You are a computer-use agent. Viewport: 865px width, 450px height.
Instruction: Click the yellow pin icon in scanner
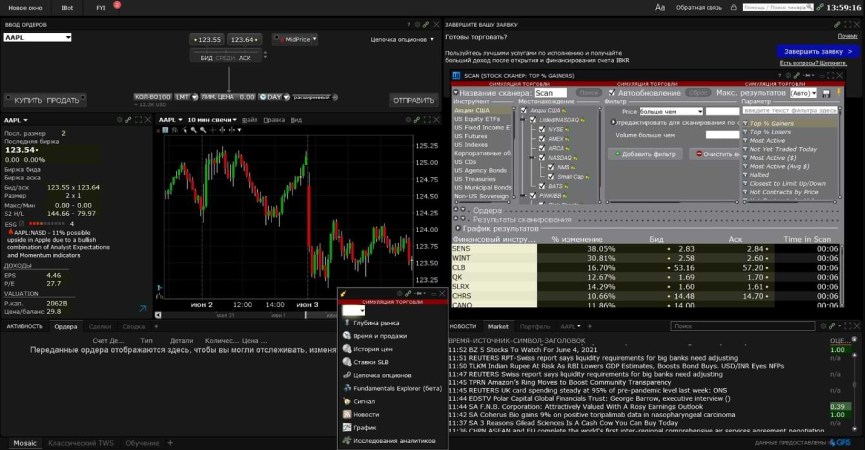click(x=839, y=92)
